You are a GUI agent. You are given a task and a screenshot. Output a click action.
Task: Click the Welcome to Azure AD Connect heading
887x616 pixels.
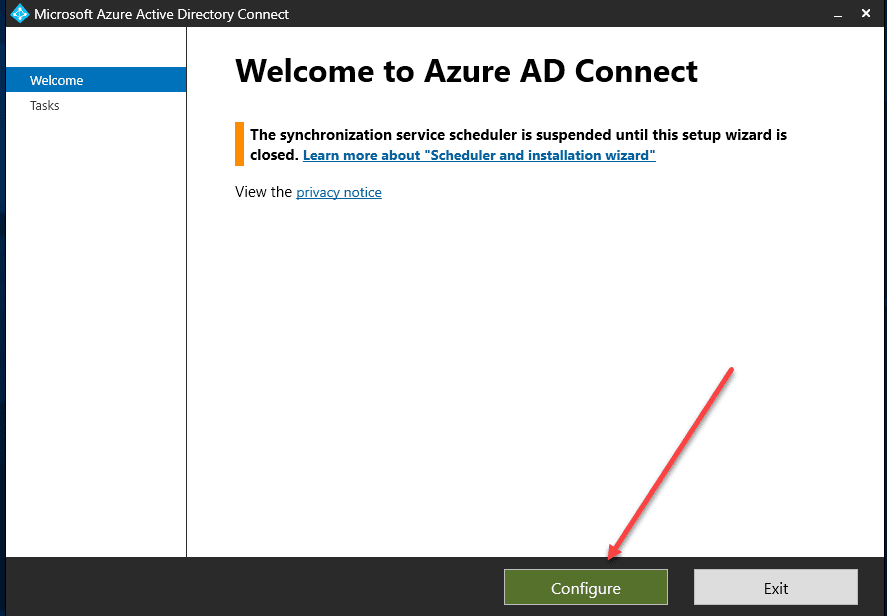(466, 71)
